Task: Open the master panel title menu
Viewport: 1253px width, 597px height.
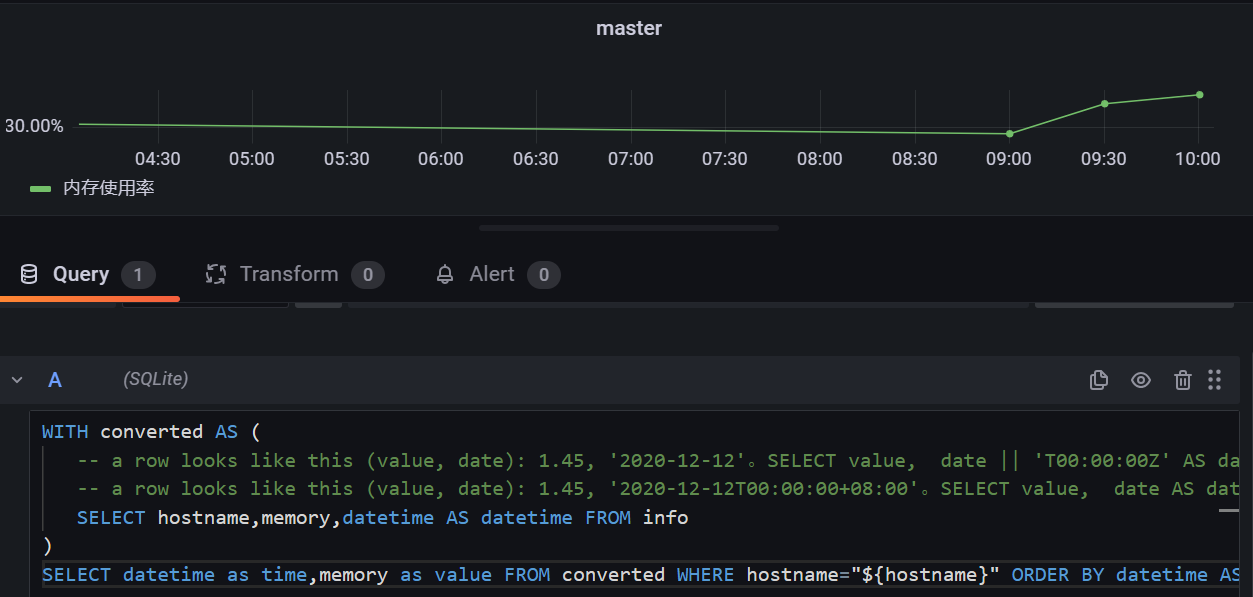Action: click(629, 28)
